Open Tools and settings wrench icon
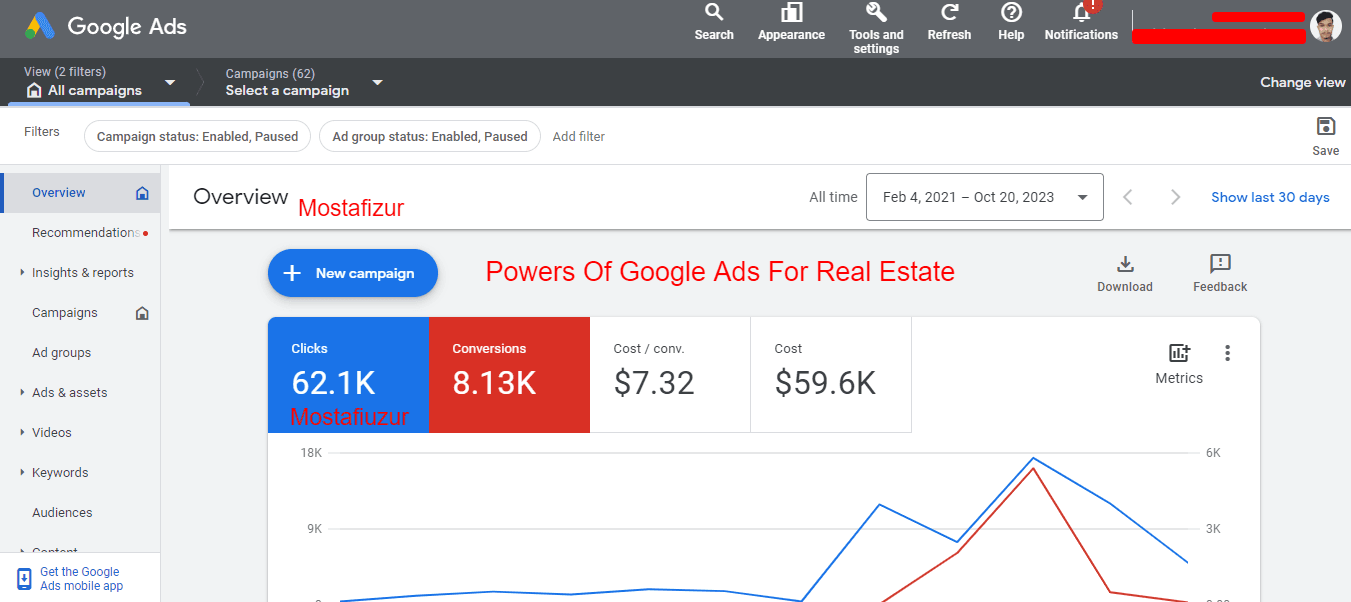This screenshot has width=1351, height=602. pyautogui.click(x=876, y=13)
